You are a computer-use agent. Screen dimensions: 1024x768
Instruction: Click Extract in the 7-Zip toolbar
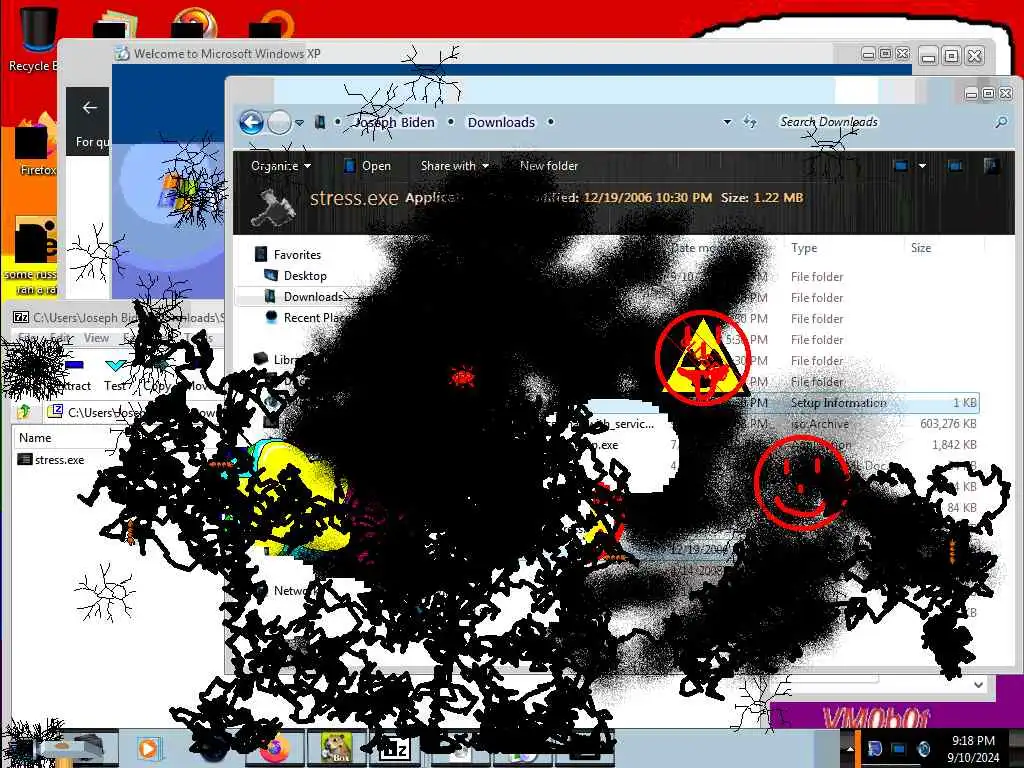72,375
